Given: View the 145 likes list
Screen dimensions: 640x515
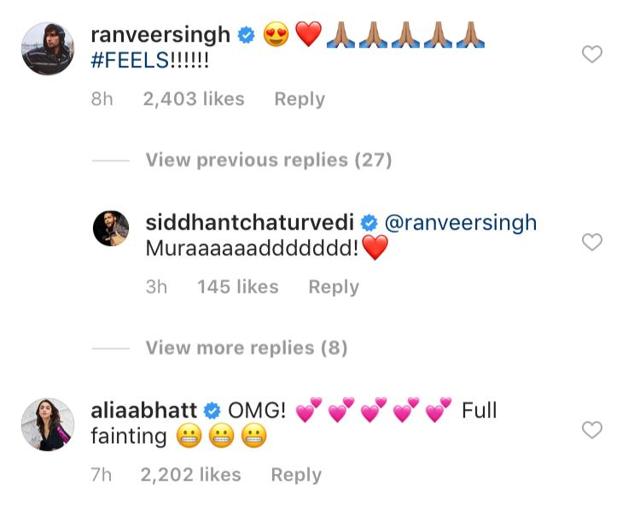Looking at the screenshot, I should point(238,287).
